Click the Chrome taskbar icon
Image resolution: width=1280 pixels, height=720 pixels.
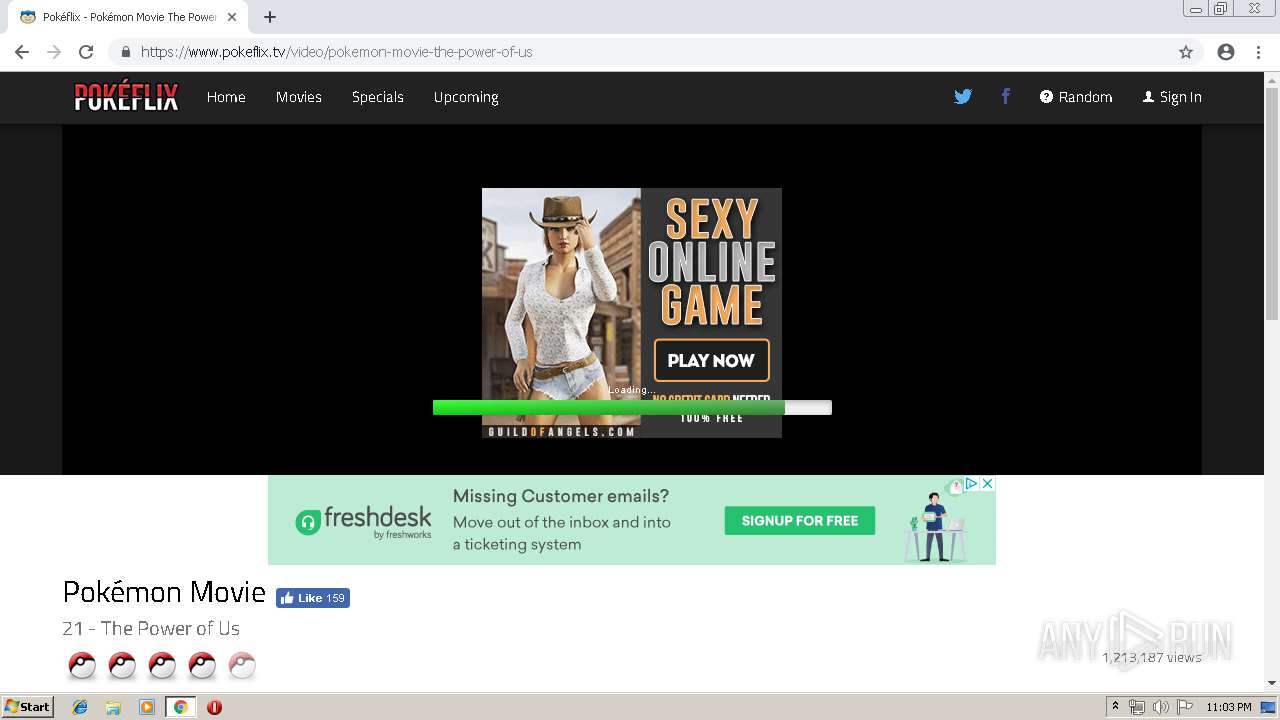point(180,707)
